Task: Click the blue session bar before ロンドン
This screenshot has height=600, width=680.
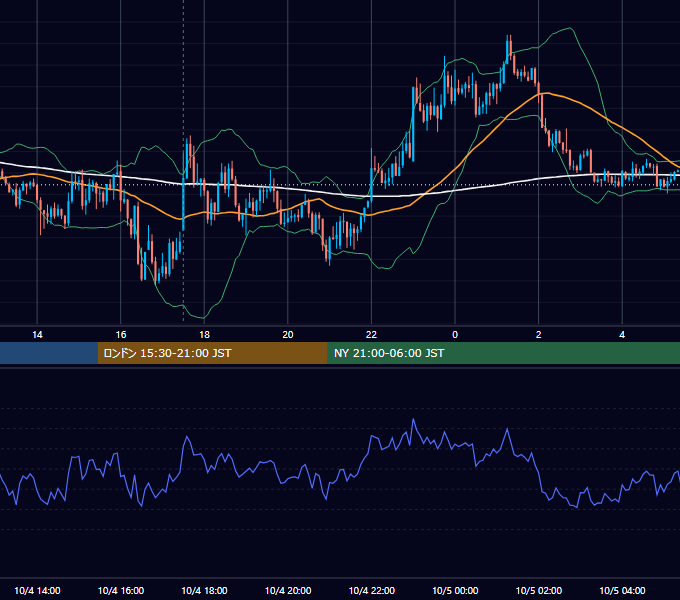Action: pyautogui.click(x=49, y=353)
